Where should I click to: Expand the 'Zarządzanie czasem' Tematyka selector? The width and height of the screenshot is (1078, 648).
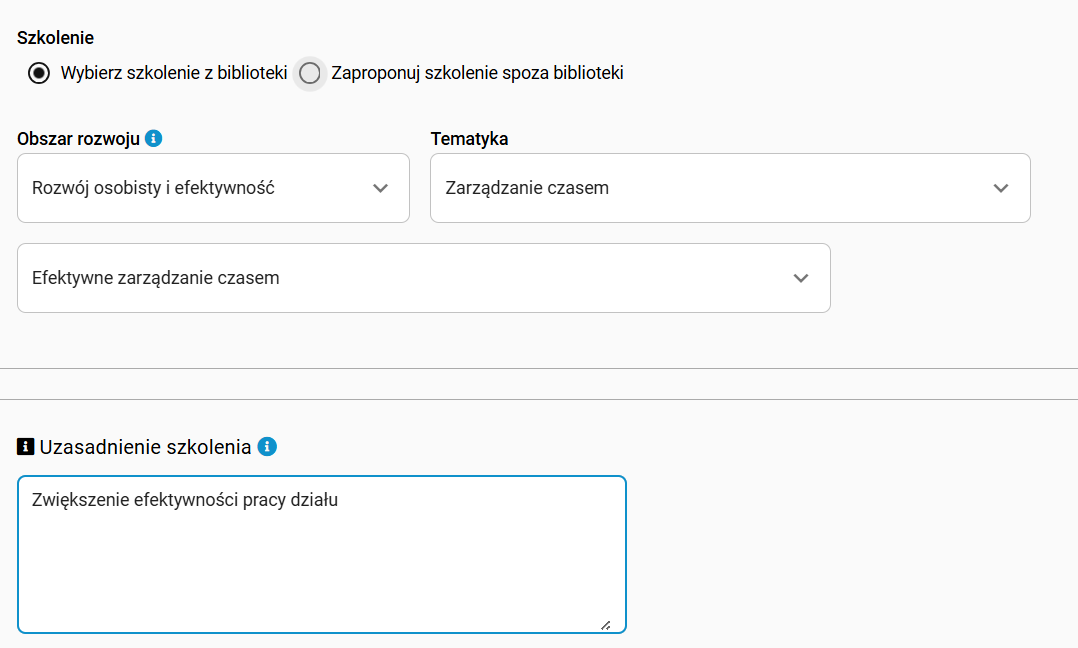[x=730, y=188]
